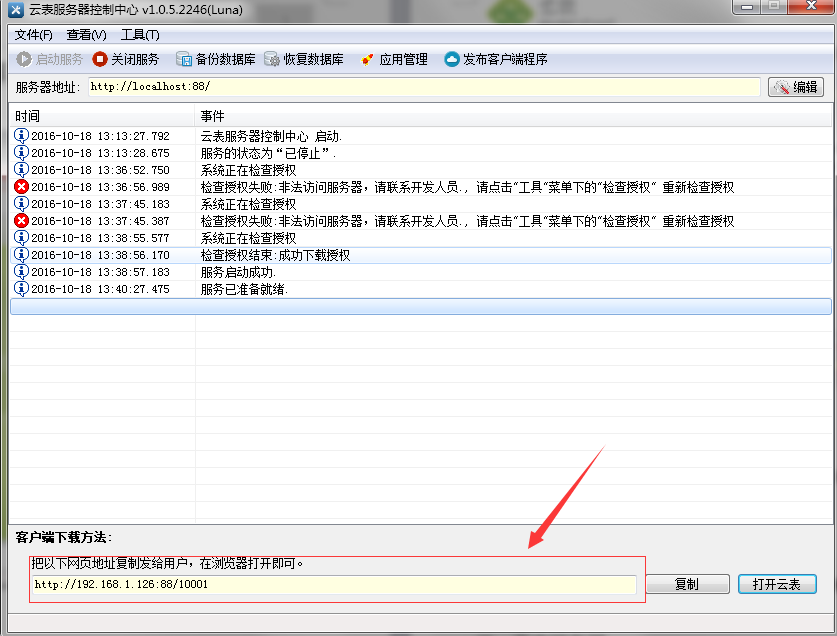Viewport: 837px width, 636px height.
Task: Click error icon of 13:37:45.387 log row
Action: [21, 221]
